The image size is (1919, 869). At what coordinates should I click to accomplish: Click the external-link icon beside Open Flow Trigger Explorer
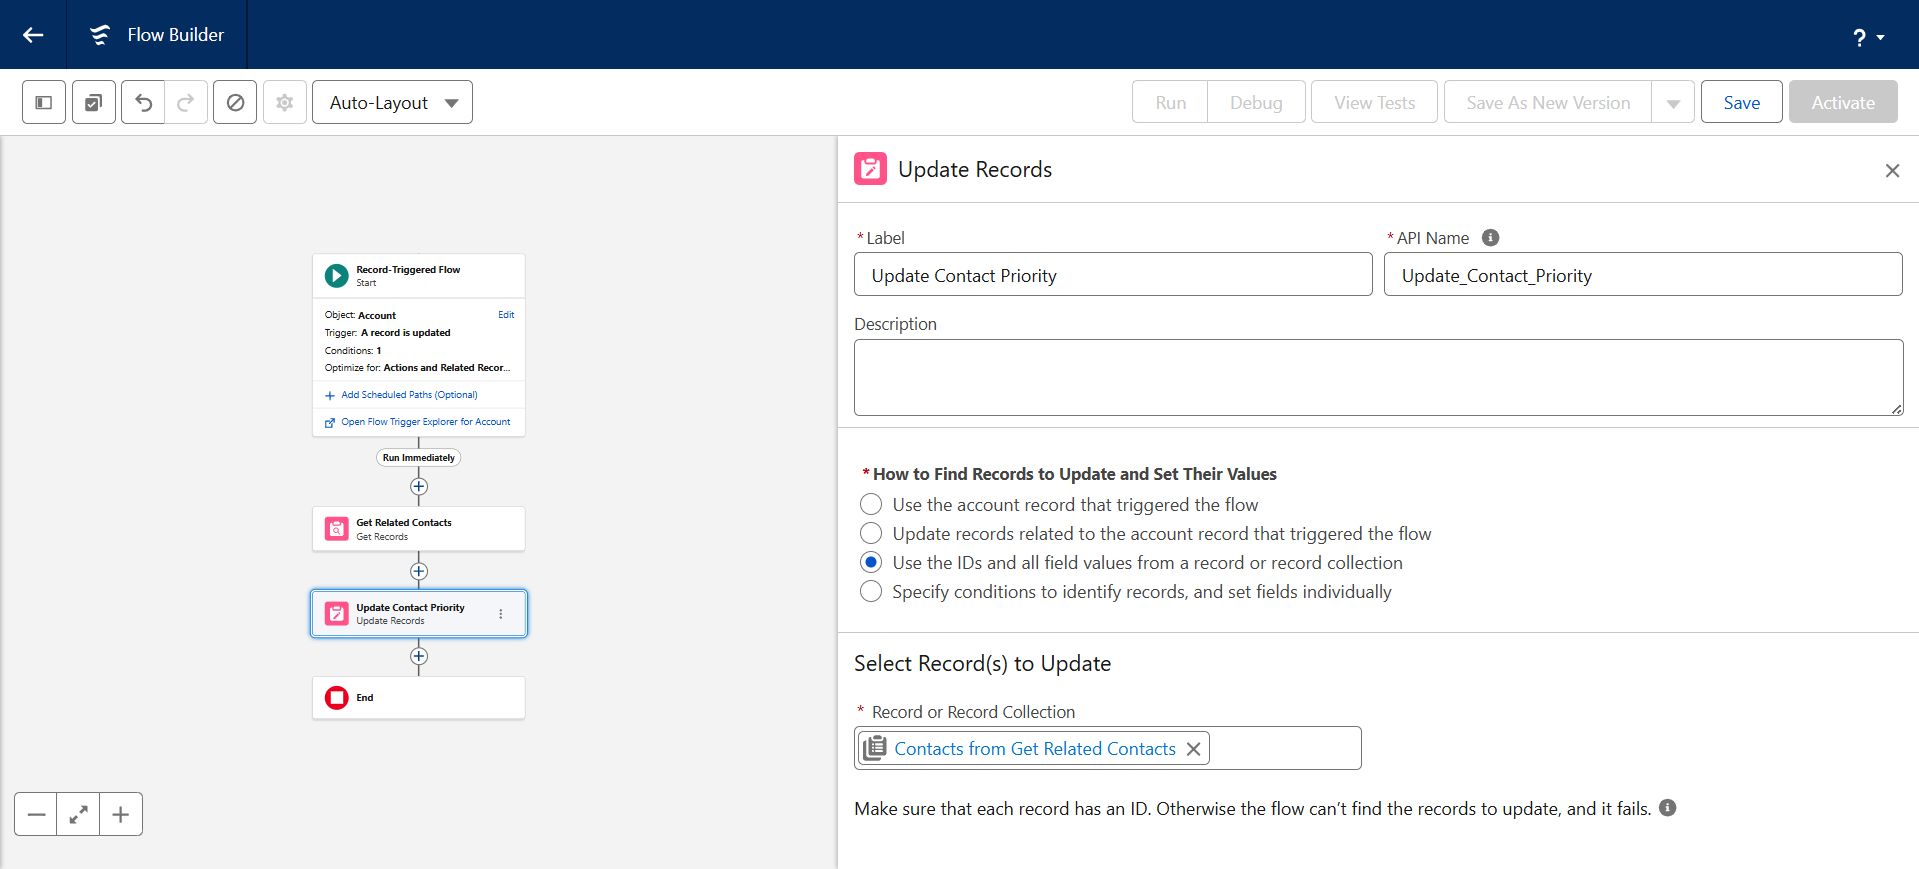(330, 423)
